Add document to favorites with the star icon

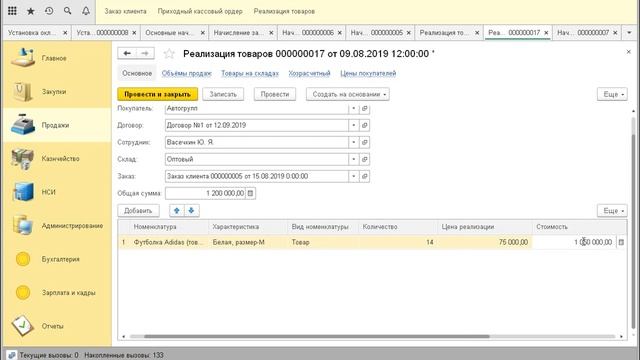click(x=169, y=53)
